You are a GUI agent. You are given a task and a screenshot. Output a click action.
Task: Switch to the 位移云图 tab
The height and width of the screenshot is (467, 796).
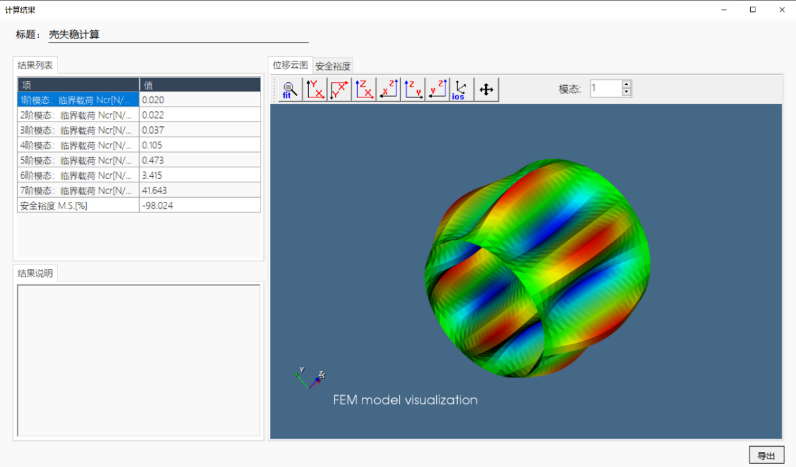[x=291, y=65]
